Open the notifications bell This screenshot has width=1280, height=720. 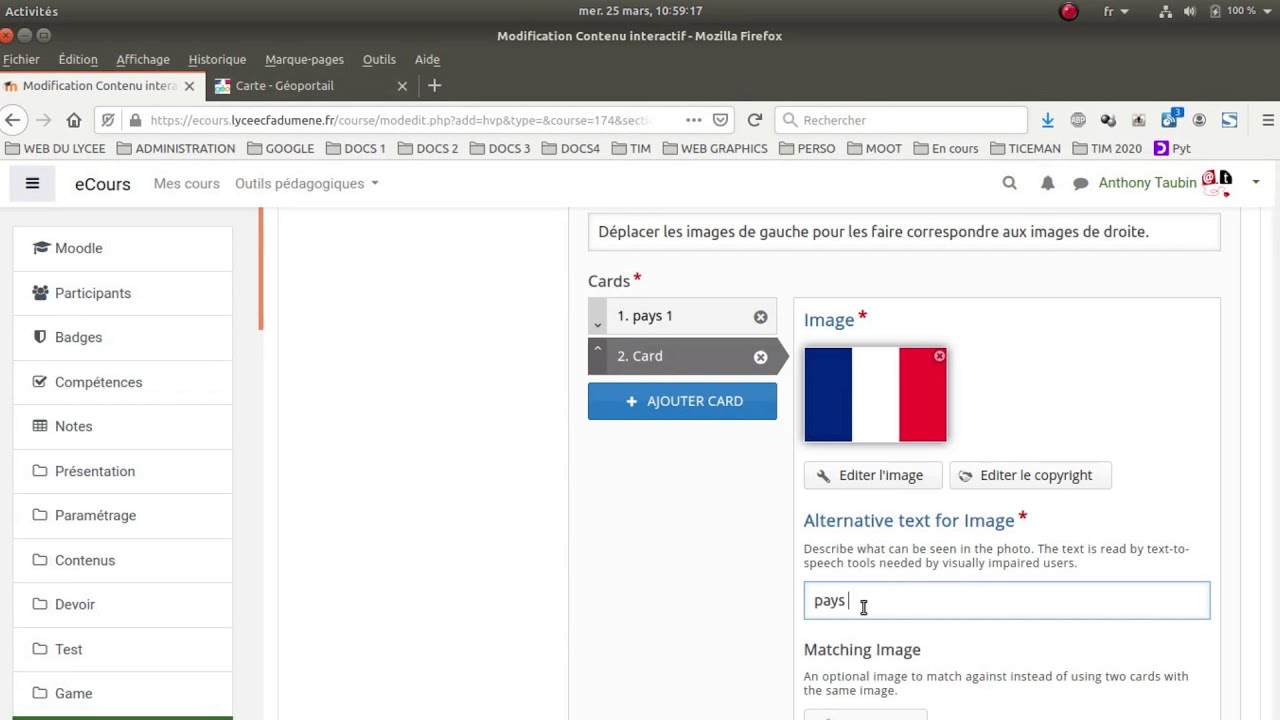tap(1047, 183)
